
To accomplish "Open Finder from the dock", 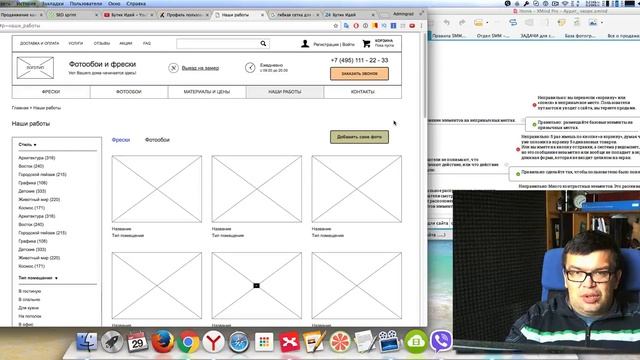I will click(87, 342).
